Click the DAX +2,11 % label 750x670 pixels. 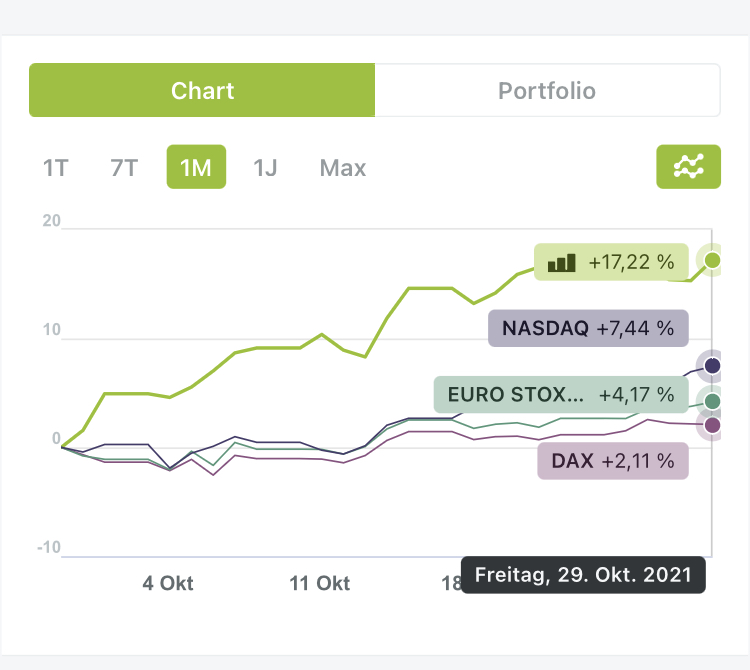pyautogui.click(x=613, y=461)
